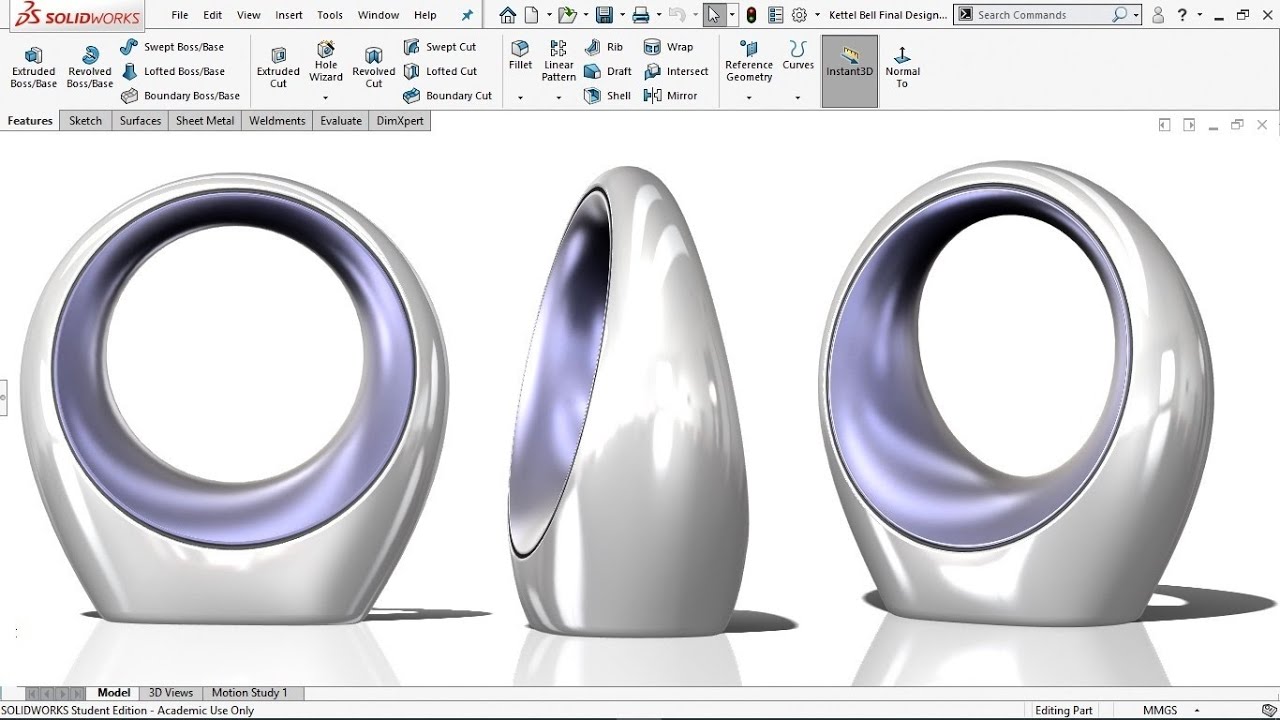
Task: Click the Linear Pattern tool
Action: click(x=559, y=62)
